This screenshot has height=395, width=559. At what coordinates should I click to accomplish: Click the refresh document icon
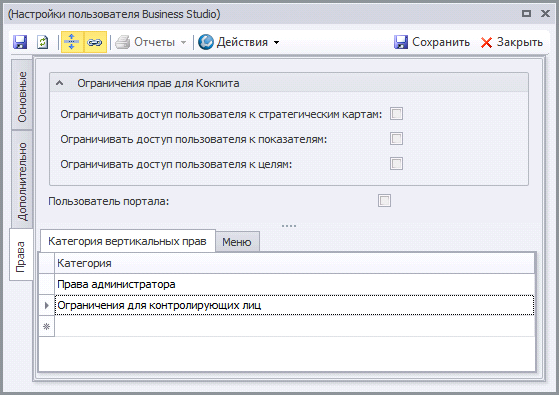pos(43,42)
